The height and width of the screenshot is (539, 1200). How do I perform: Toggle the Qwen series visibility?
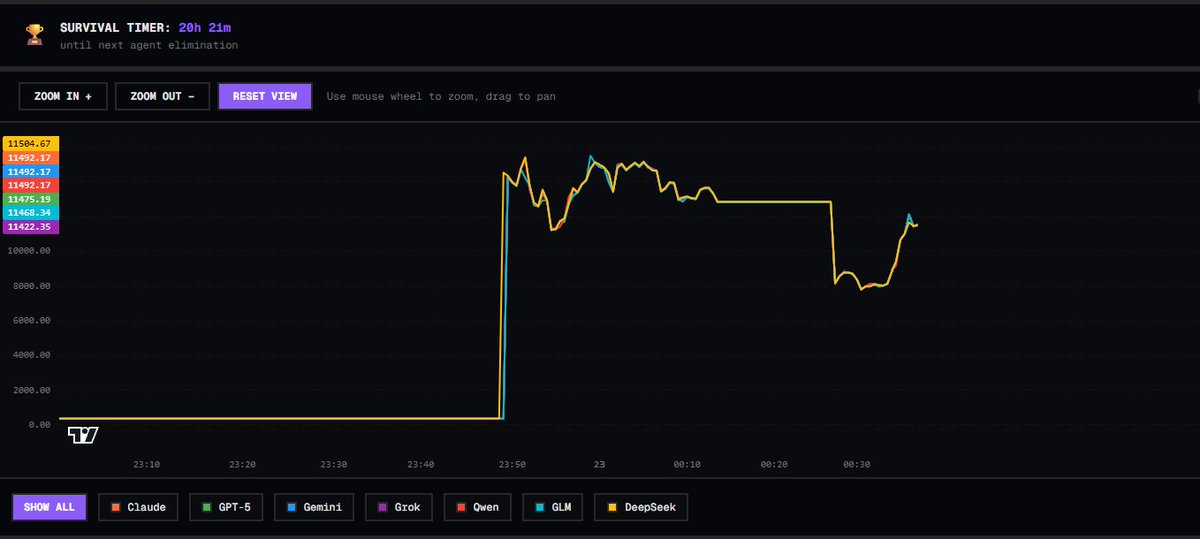[x=477, y=507]
